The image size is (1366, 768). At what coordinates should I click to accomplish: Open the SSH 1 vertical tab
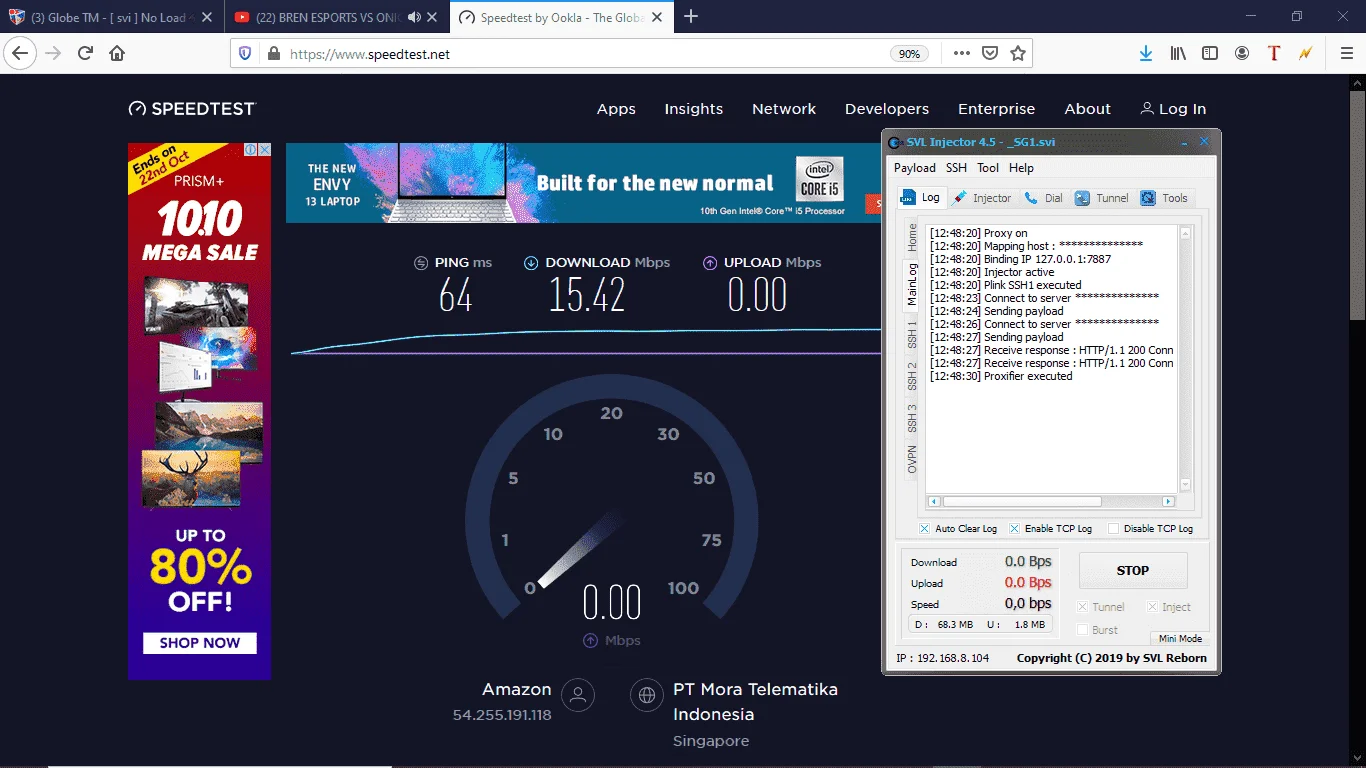click(x=912, y=335)
